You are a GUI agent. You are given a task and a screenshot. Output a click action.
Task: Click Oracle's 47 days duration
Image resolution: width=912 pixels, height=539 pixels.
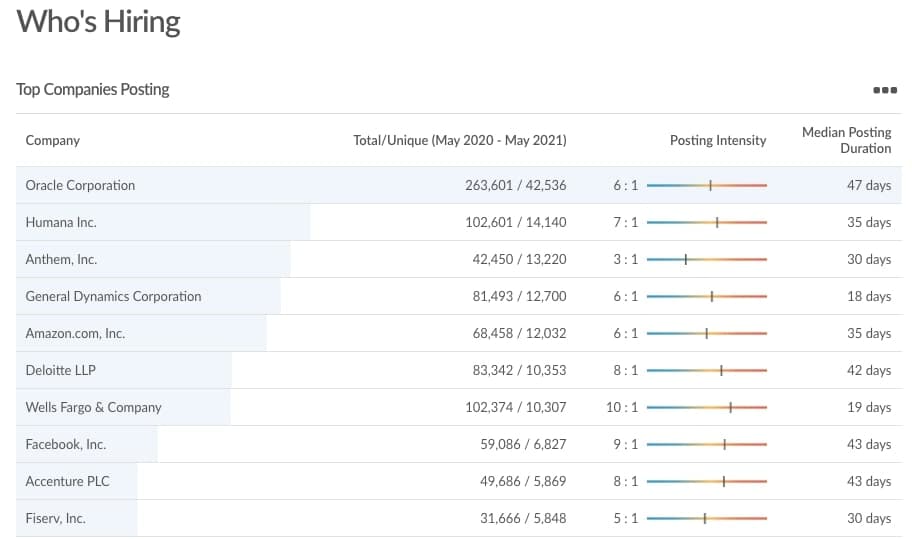click(869, 185)
